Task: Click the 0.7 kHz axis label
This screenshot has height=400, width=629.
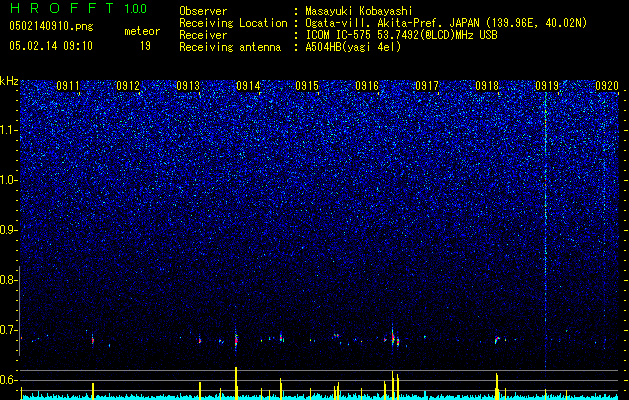Action: coord(7,330)
